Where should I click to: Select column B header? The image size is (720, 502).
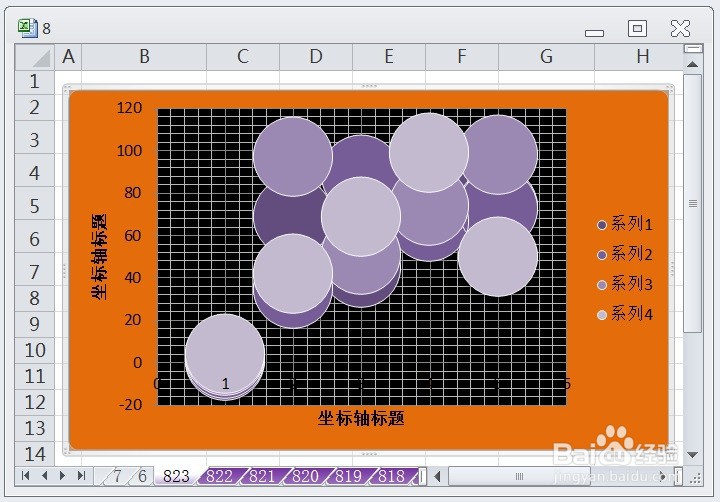(144, 57)
